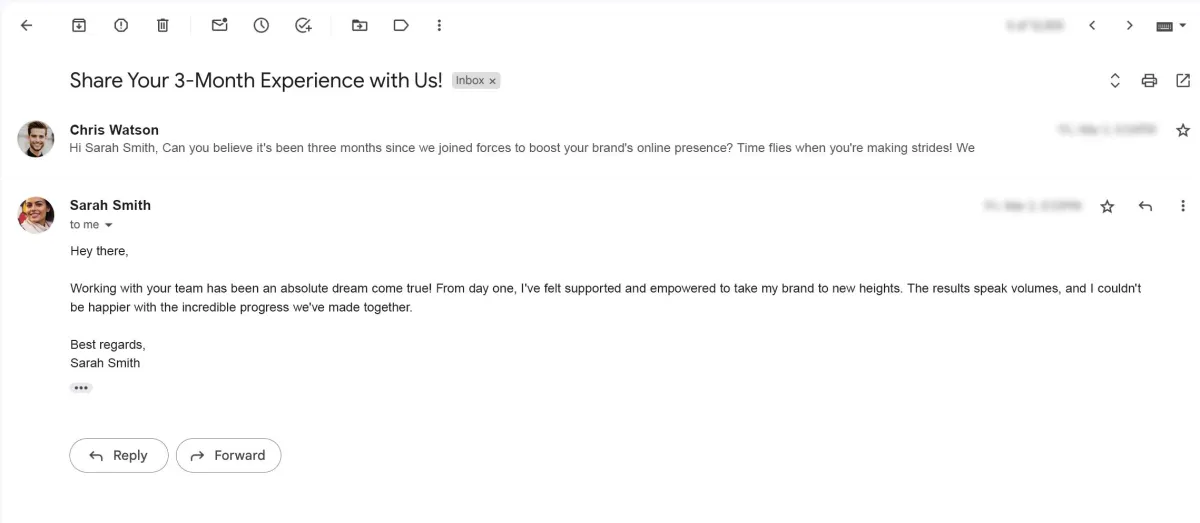Viewport: 1200px width, 523px height.
Task: Delete the conversation with trash icon
Action: [163, 26]
